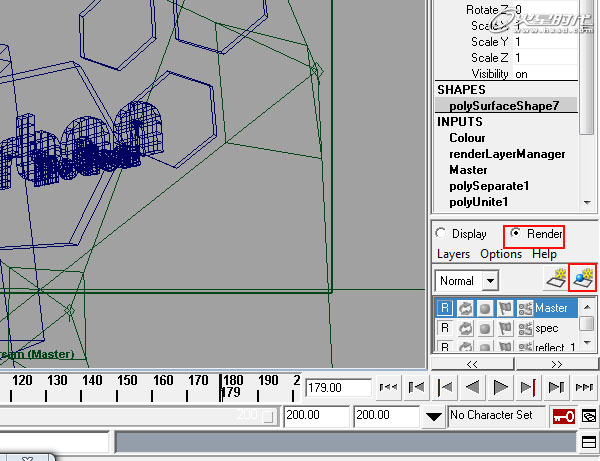Viewport: 600px width, 461px height.
Task: Click channel box scroll down arrow
Action: point(587,202)
